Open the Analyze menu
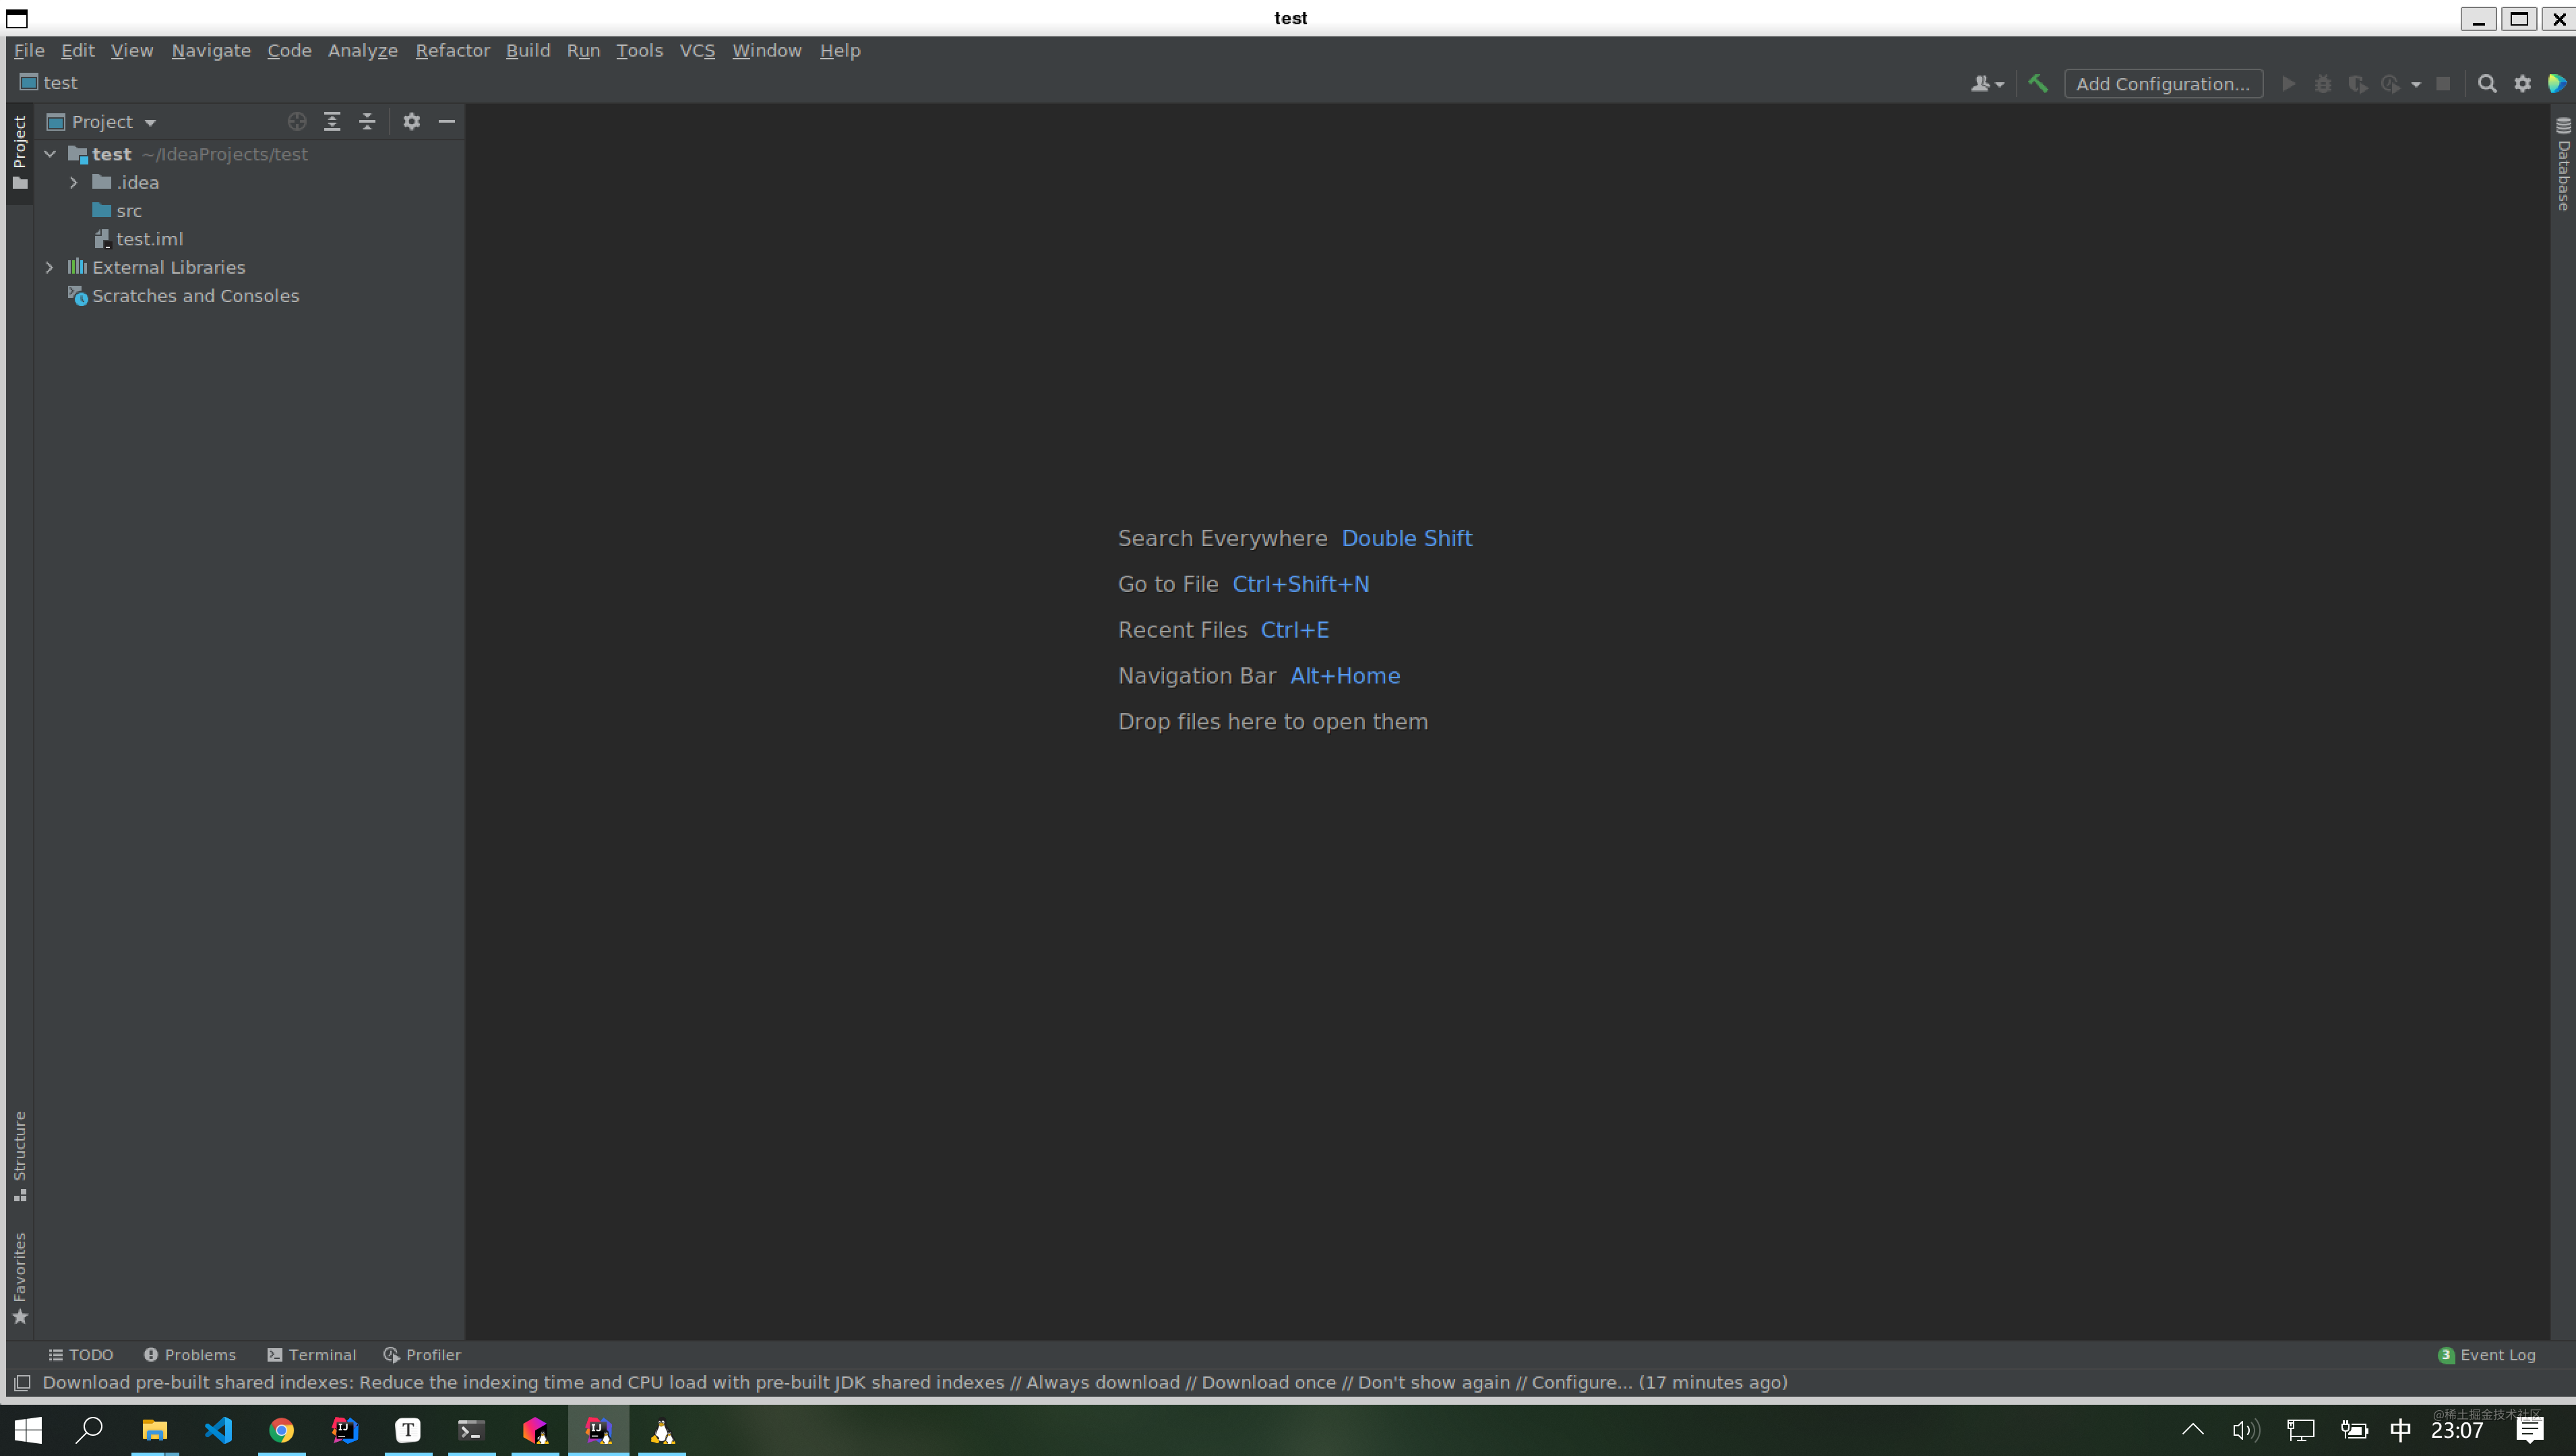2576x1456 pixels. click(363, 51)
